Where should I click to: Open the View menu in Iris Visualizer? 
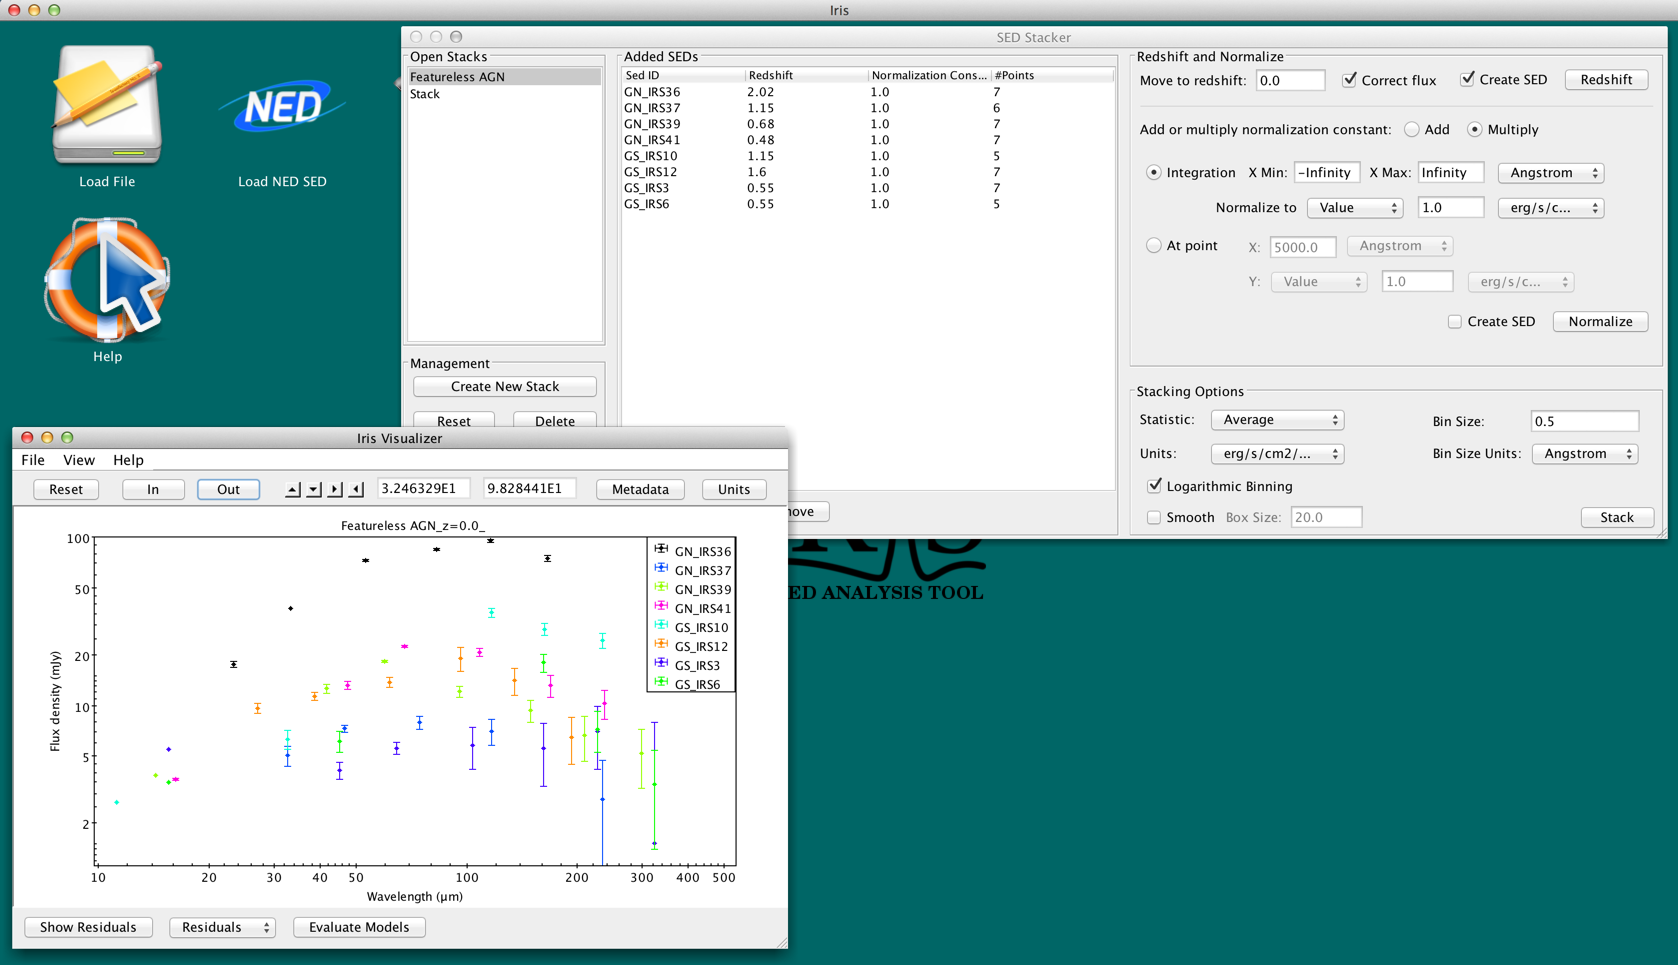(79, 460)
